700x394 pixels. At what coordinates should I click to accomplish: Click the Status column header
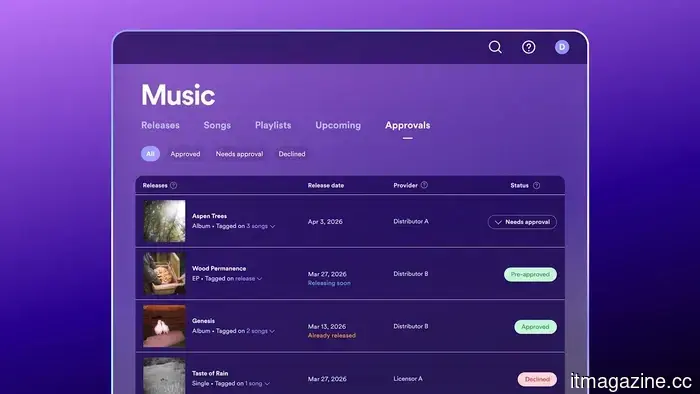coord(520,185)
